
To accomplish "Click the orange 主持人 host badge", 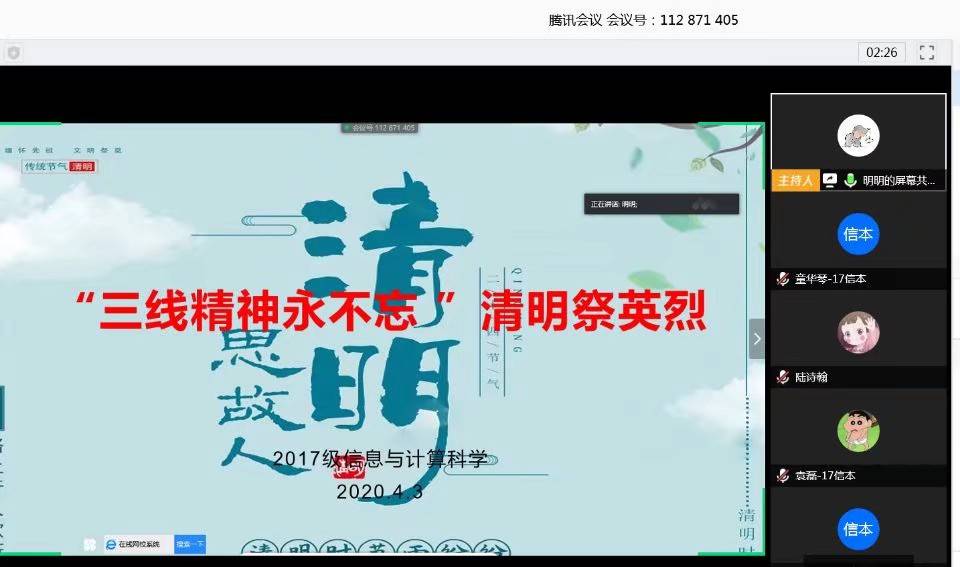I will (795, 180).
